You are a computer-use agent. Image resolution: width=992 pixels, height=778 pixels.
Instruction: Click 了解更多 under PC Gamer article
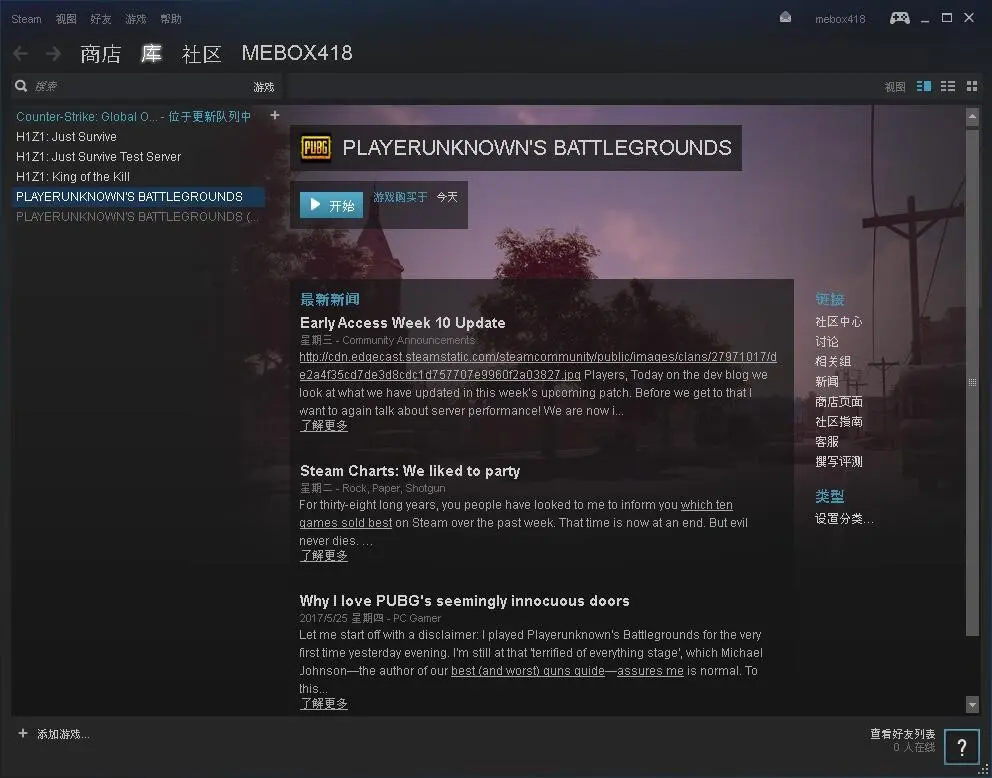pos(323,703)
